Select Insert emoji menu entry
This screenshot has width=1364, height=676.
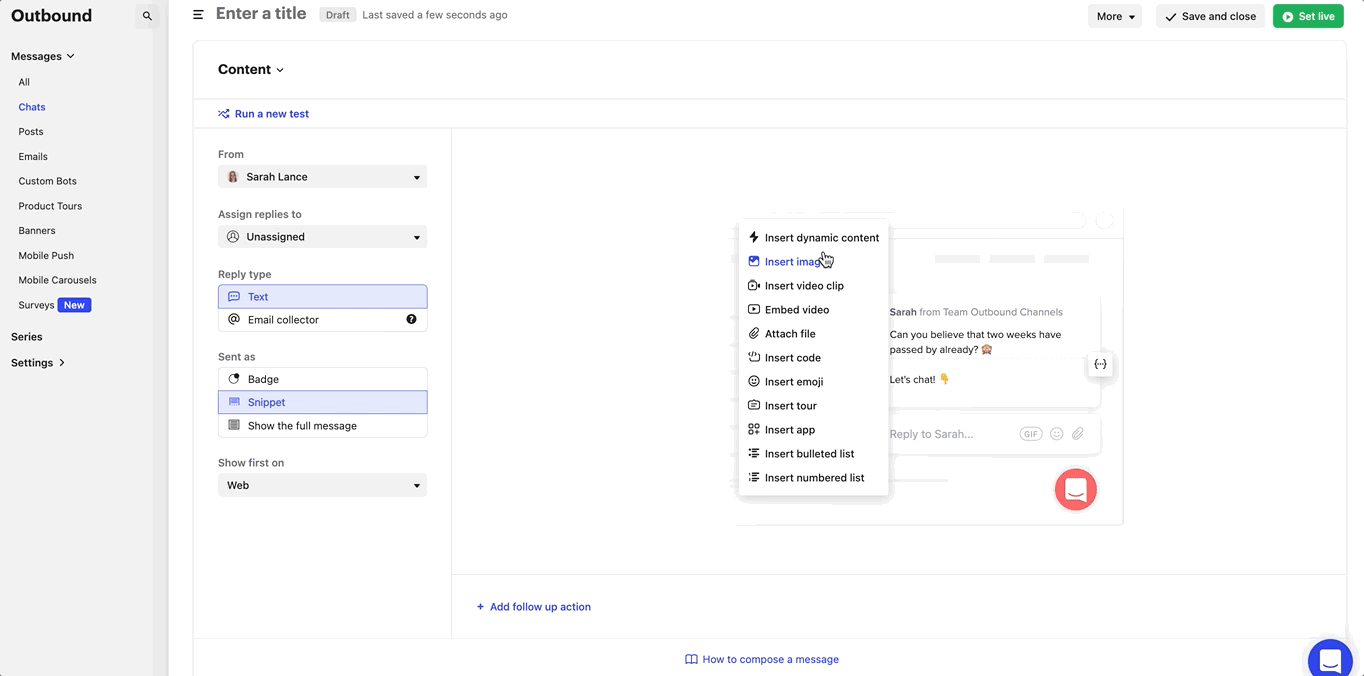tap(793, 382)
